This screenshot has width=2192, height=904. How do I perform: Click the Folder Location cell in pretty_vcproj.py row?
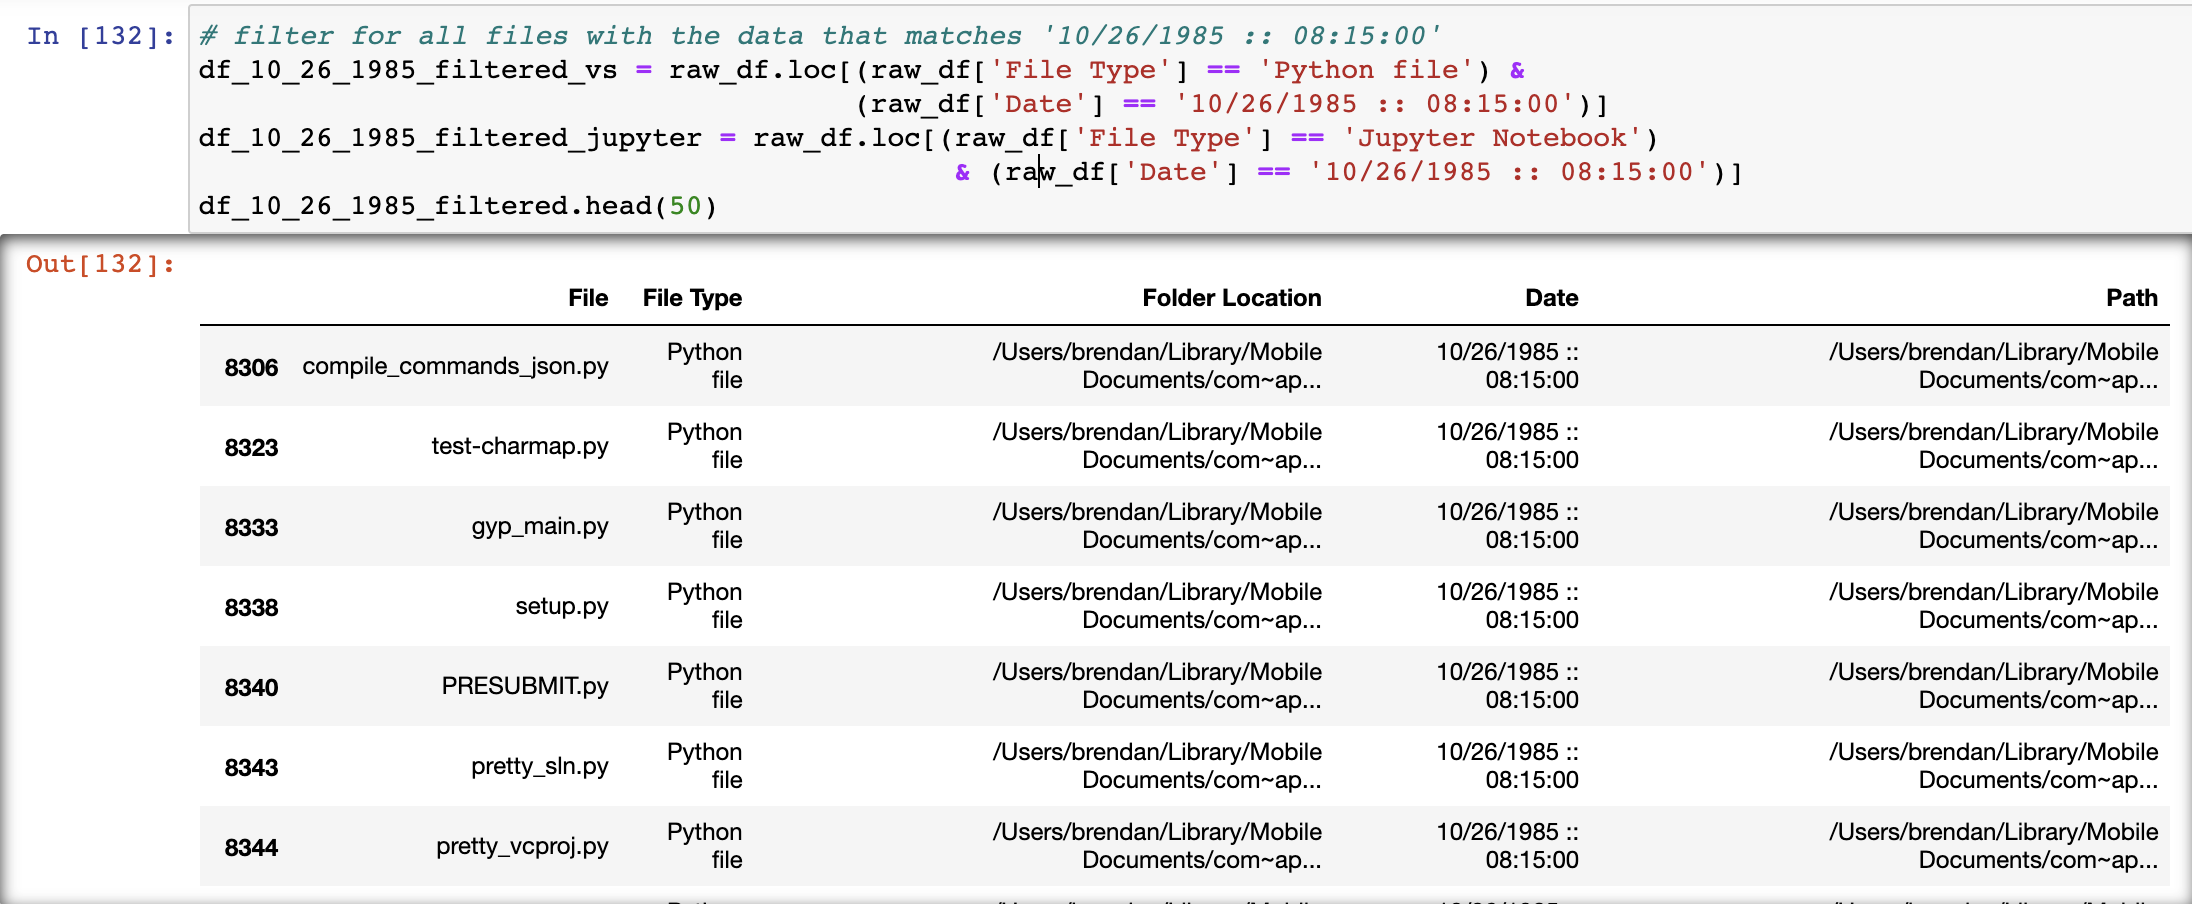click(x=1157, y=846)
